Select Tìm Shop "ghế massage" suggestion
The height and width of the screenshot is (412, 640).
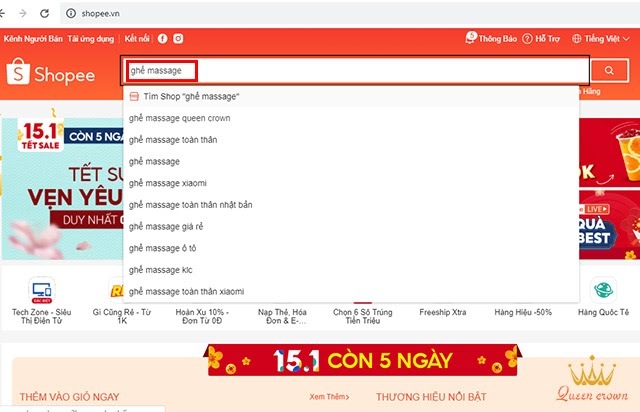pyautogui.click(x=351, y=96)
